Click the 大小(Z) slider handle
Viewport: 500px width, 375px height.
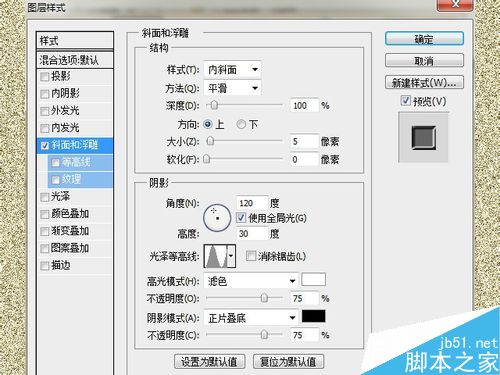(x=210, y=141)
